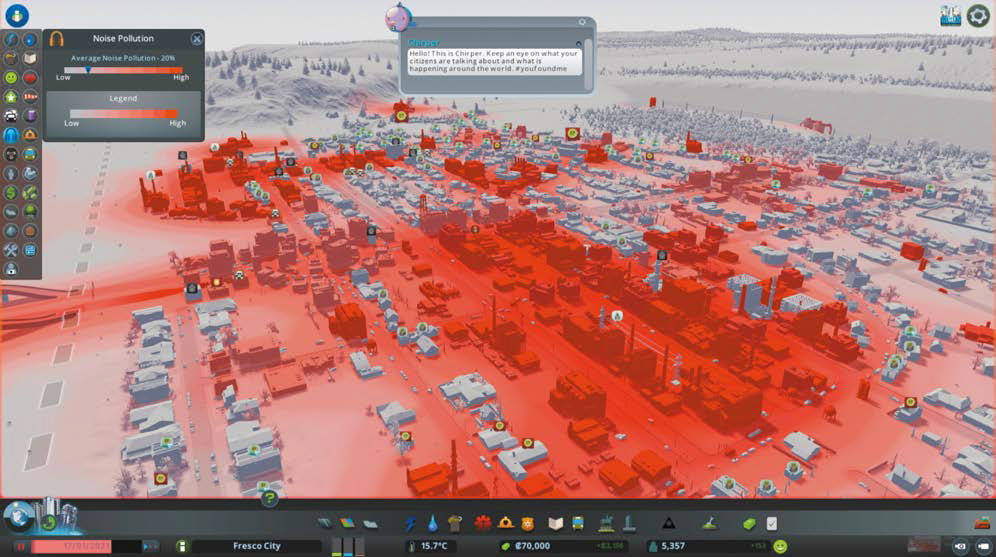Open the Electricity build menu
996x557 pixels.
[410, 524]
